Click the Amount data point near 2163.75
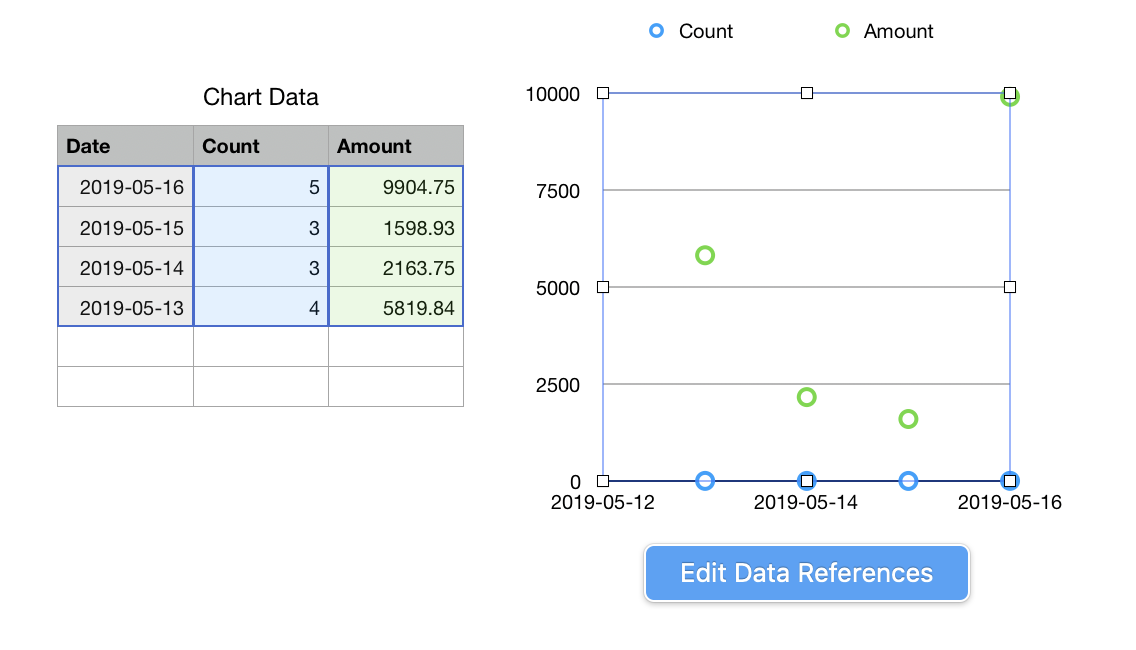This screenshot has height=650, width=1136. [807, 397]
